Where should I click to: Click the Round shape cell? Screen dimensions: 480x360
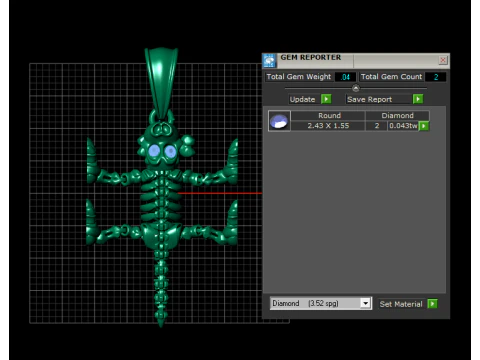click(x=329, y=116)
